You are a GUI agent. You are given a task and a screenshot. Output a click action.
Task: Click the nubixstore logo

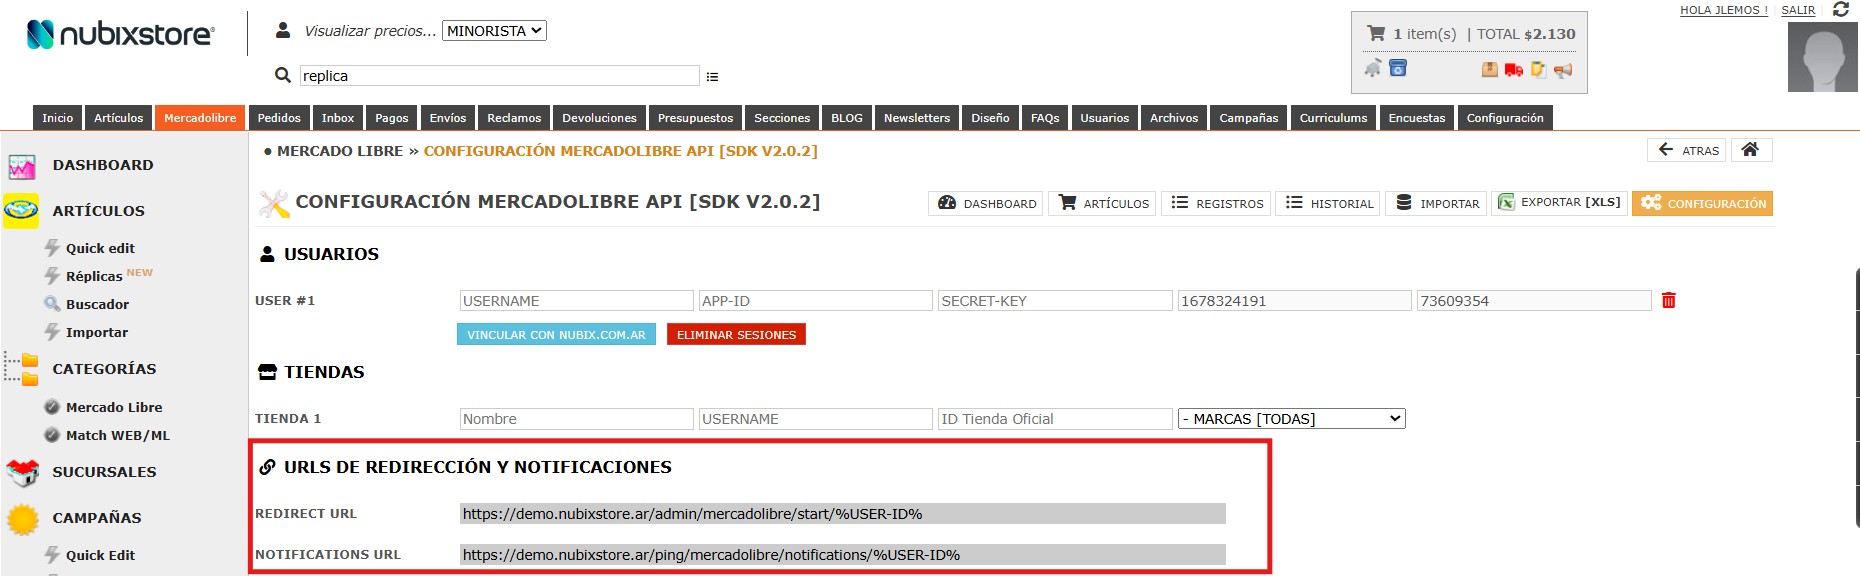[x=120, y=34]
